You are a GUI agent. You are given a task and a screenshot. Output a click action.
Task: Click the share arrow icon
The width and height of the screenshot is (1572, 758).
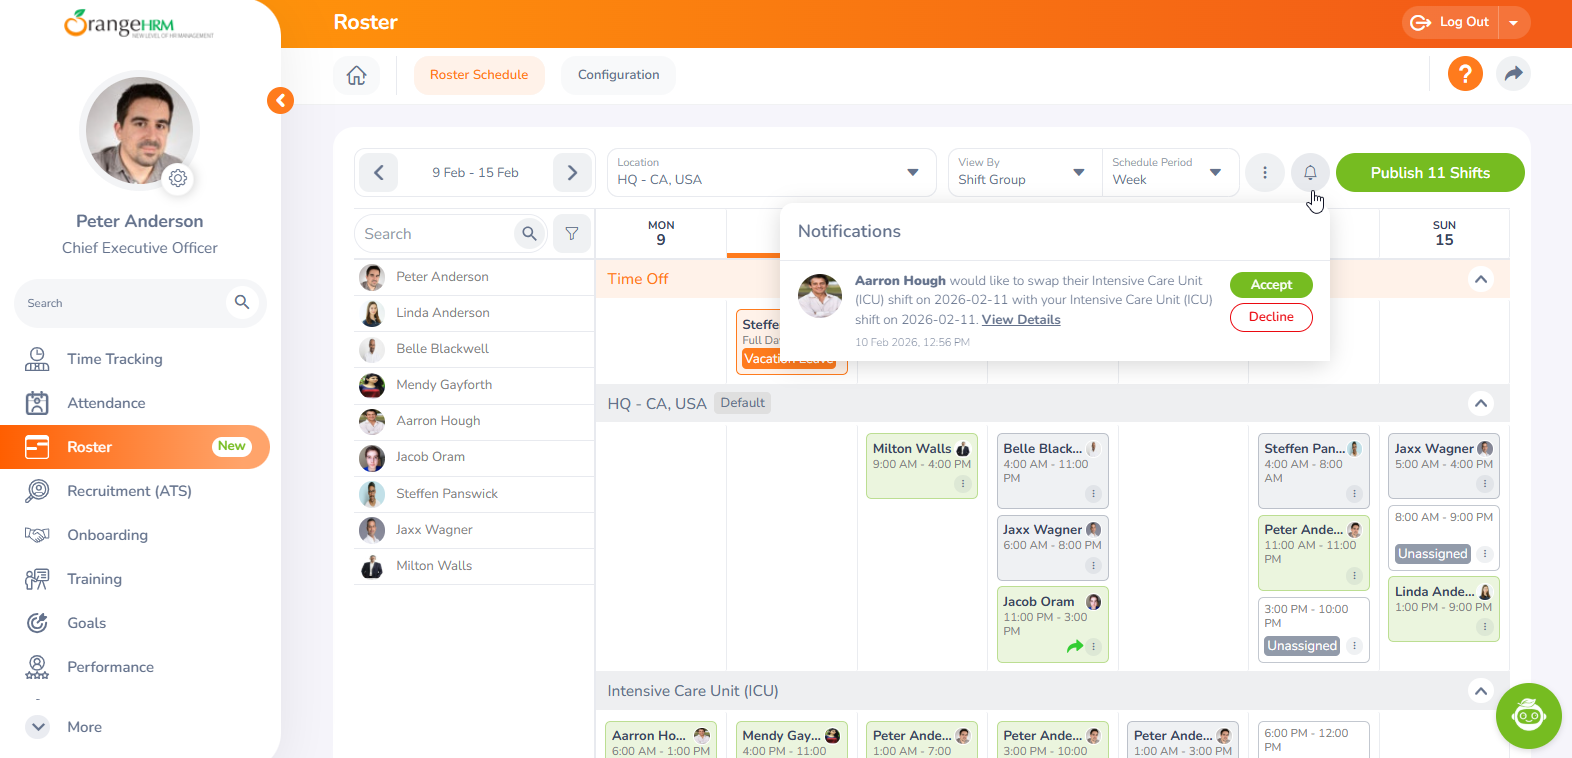[x=1513, y=74]
